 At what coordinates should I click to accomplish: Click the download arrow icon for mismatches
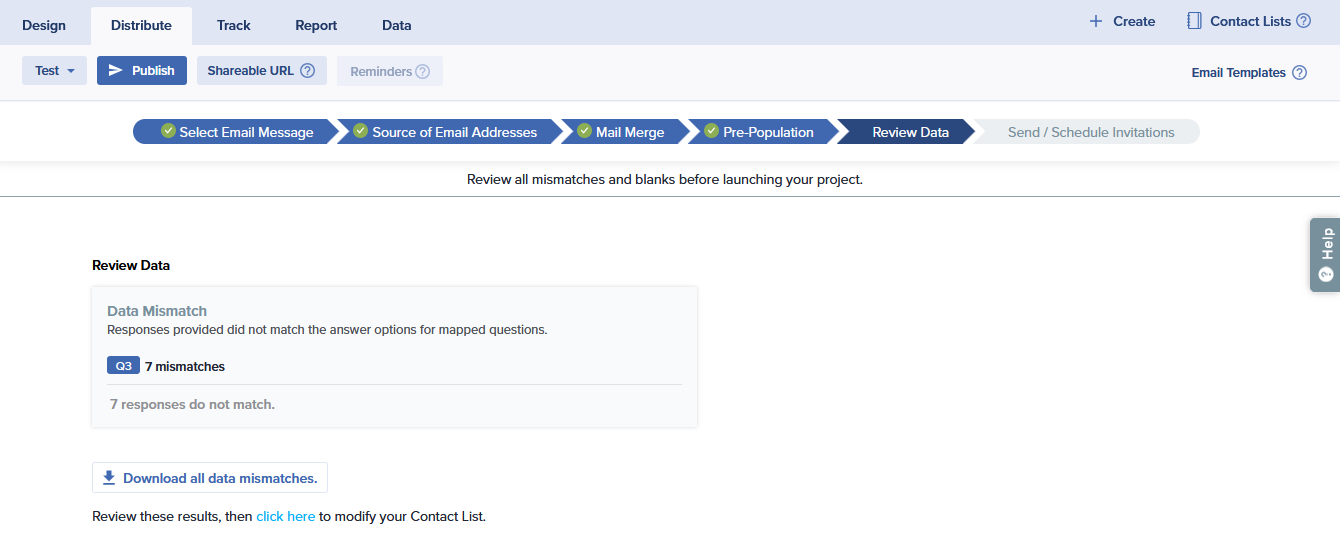(x=109, y=478)
